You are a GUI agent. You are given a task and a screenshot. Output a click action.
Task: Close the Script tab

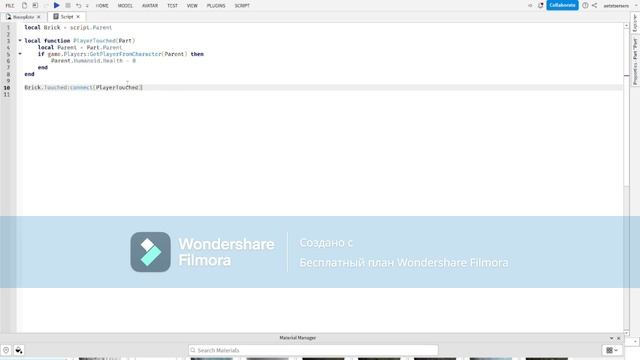78,17
